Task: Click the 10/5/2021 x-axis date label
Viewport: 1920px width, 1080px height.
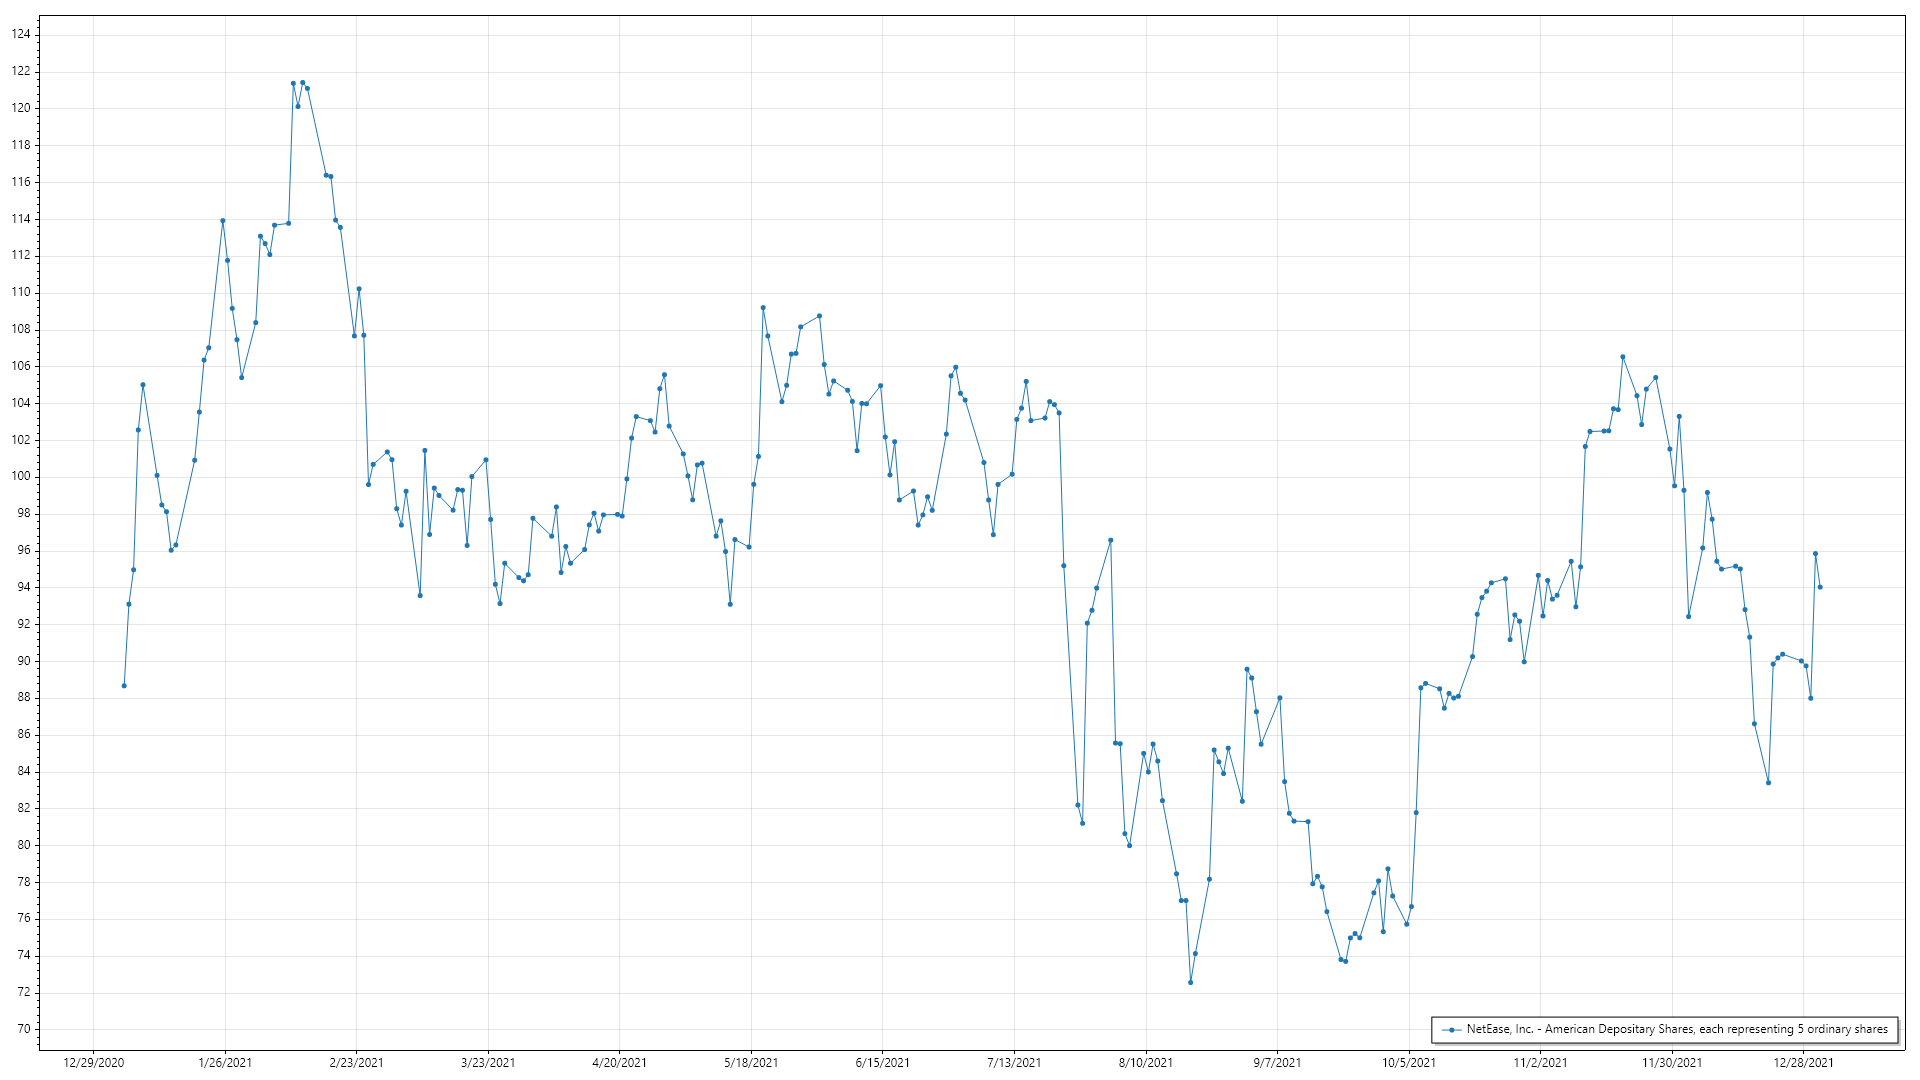Action: coord(1409,1062)
